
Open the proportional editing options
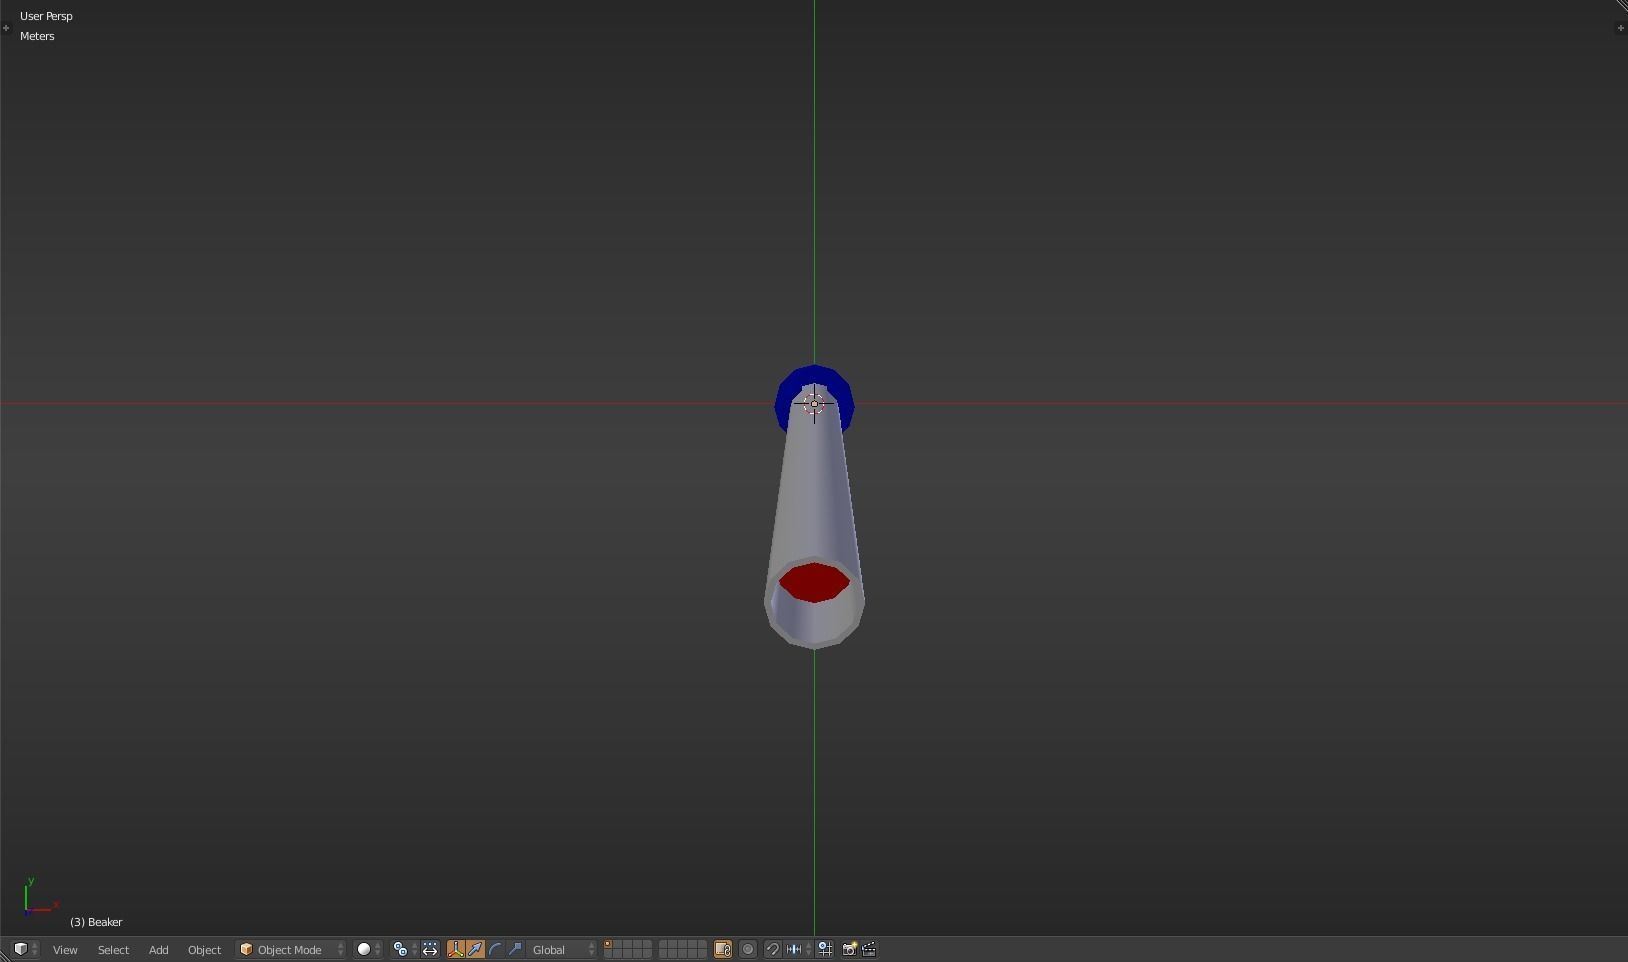(748, 949)
